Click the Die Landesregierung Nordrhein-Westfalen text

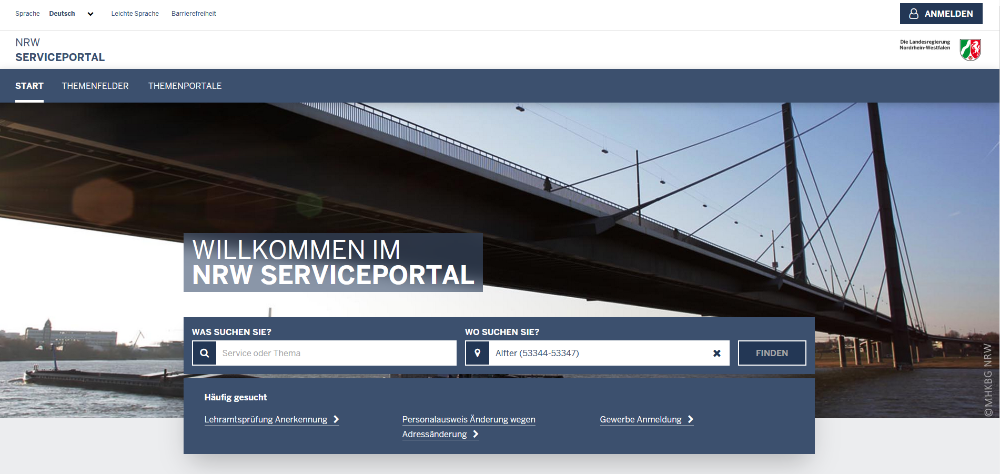(x=925, y=45)
